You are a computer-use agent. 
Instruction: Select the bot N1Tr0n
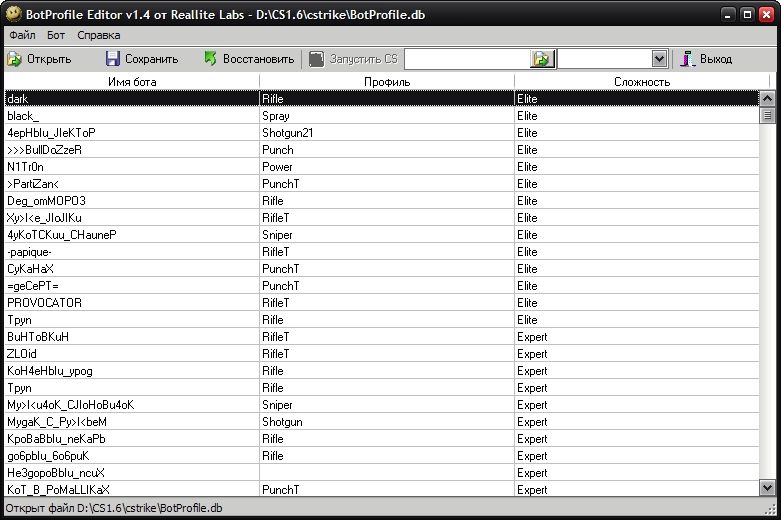[382, 166]
